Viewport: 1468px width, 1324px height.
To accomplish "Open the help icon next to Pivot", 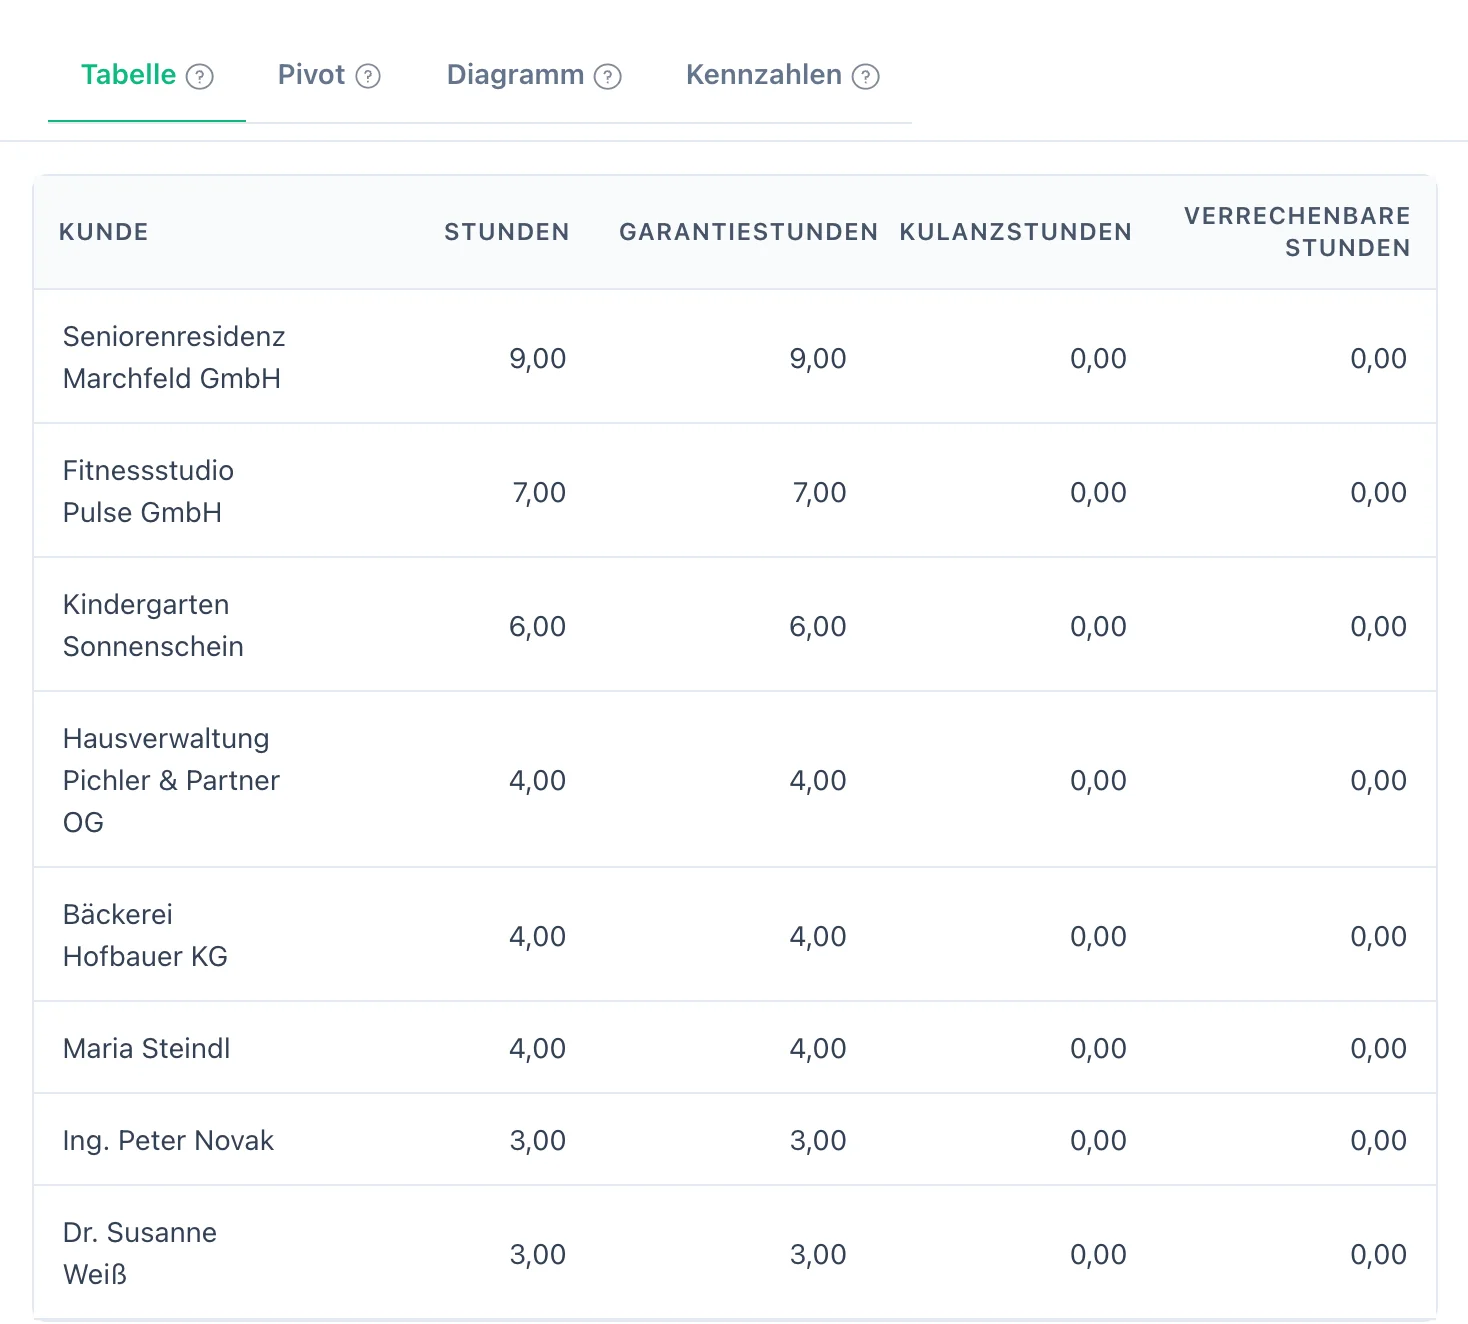I will (x=368, y=76).
